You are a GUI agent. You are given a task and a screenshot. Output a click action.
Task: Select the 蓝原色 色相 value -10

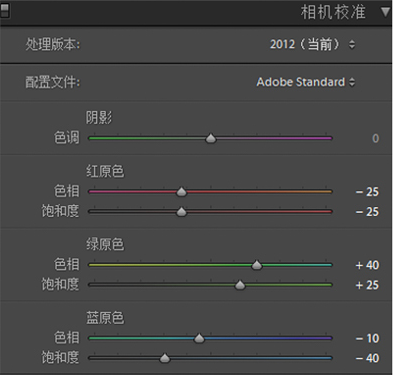pyautogui.click(x=367, y=338)
